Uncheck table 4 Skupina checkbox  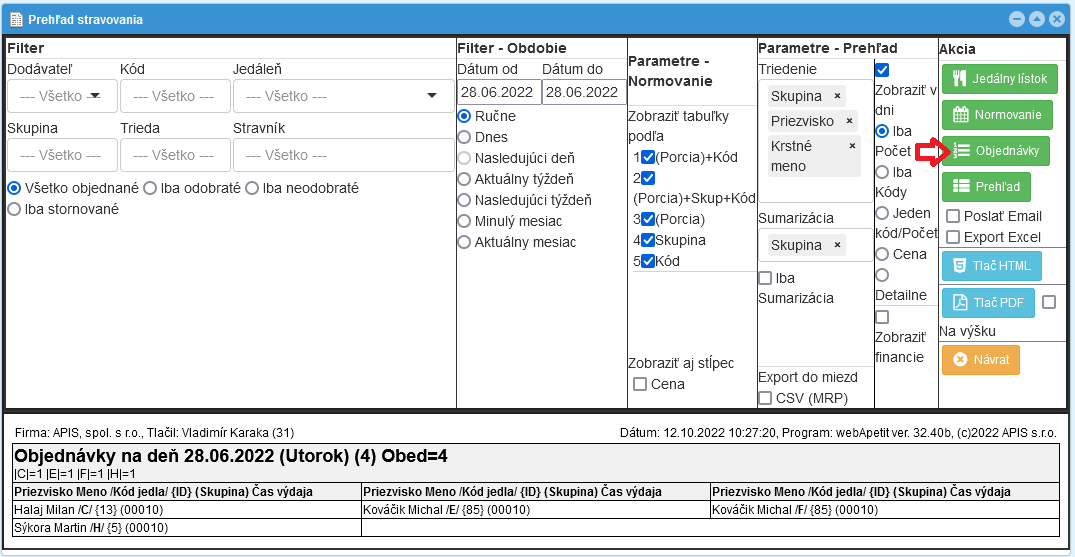pyautogui.click(x=647, y=240)
